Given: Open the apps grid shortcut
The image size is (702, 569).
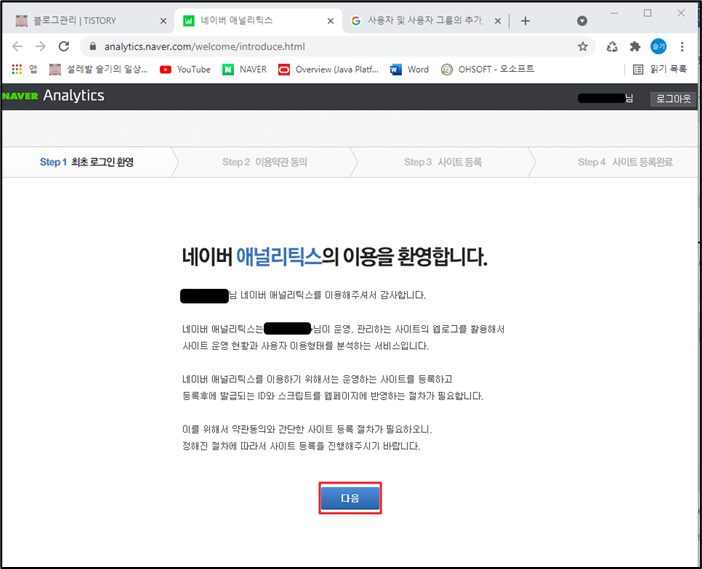Looking at the screenshot, I should click(x=24, y=69).
